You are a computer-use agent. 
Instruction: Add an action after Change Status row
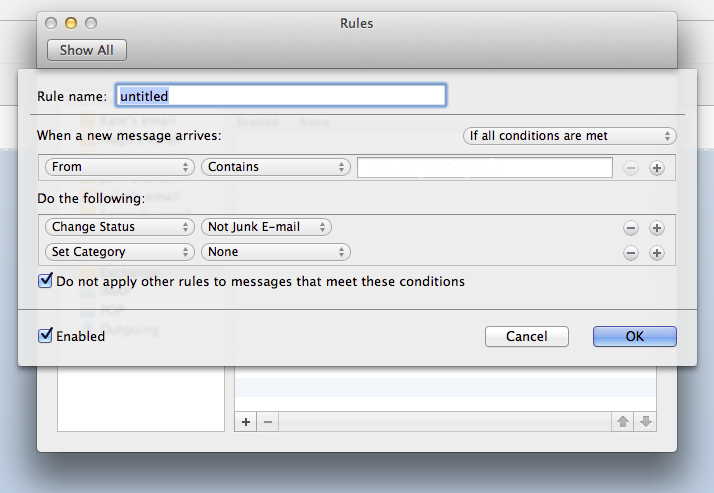[x=657, y=228]
